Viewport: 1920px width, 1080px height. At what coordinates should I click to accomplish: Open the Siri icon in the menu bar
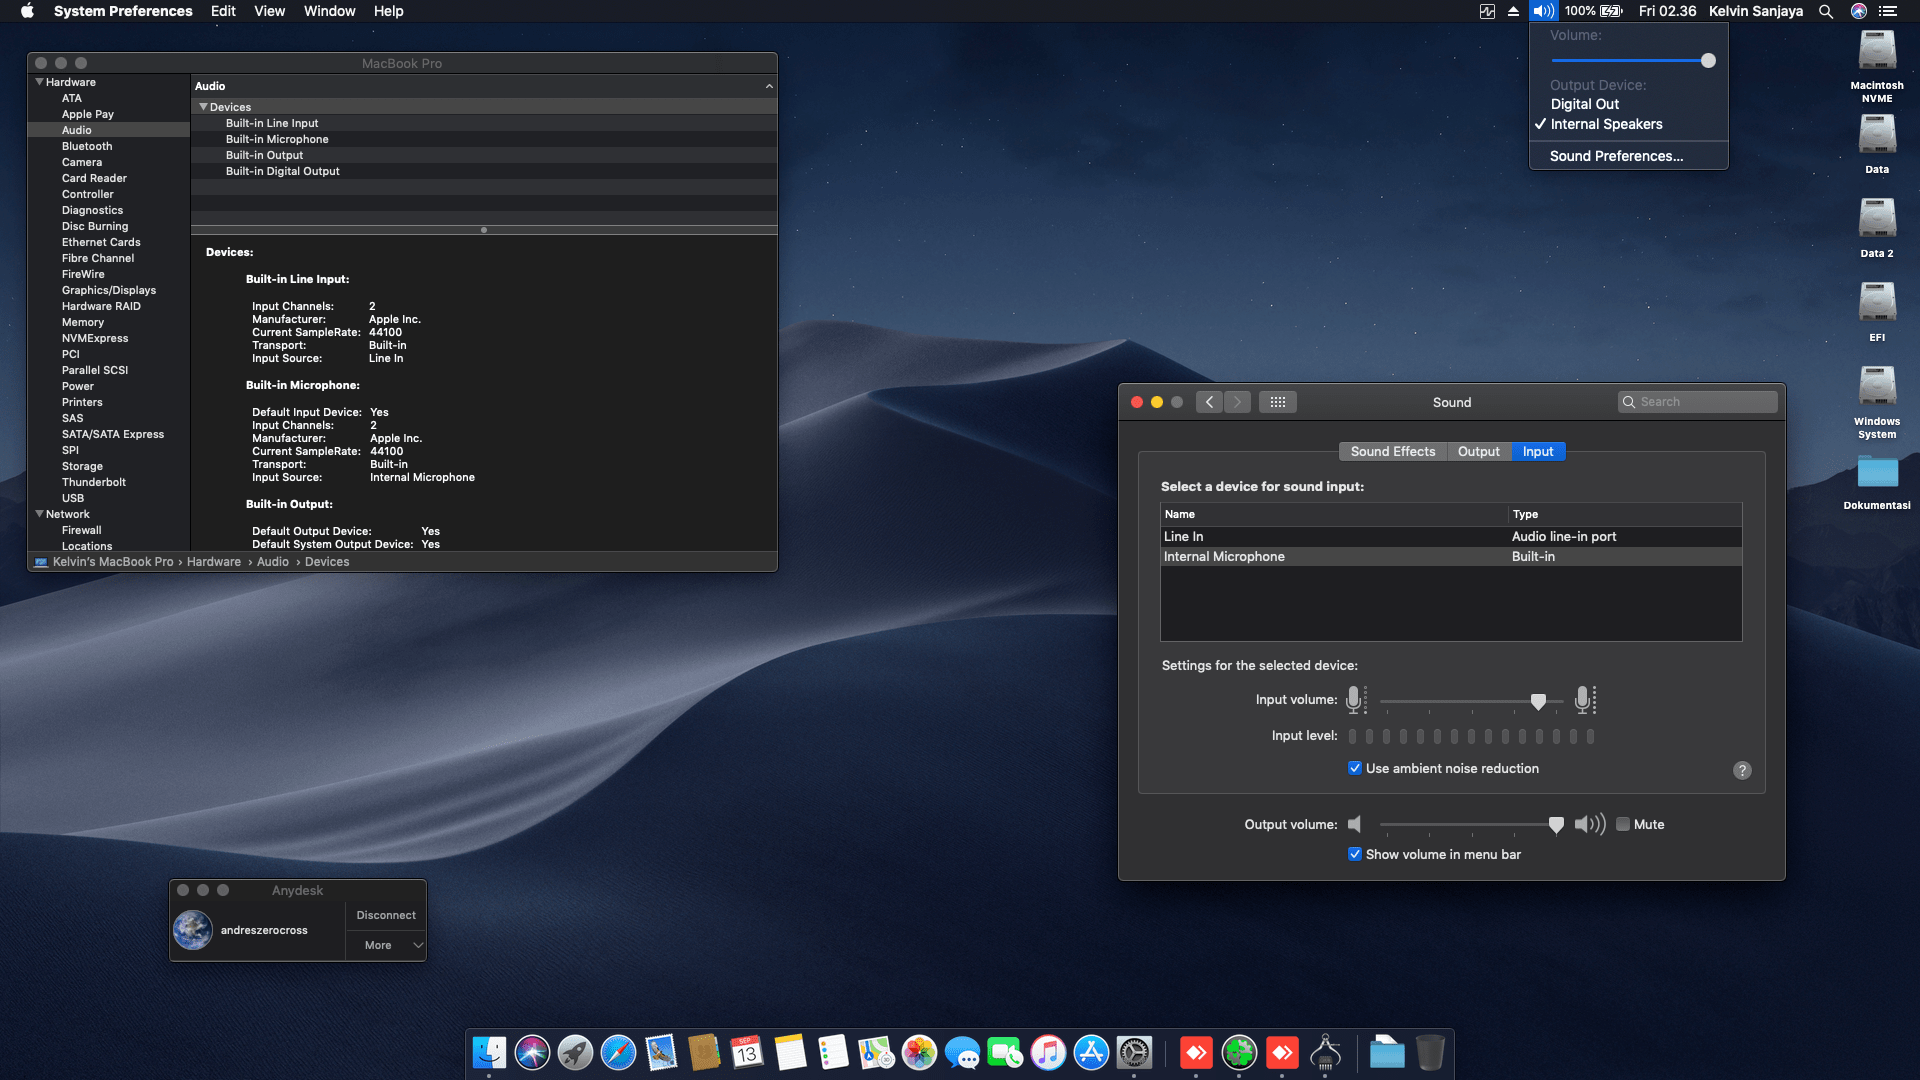pos(1859,11)
